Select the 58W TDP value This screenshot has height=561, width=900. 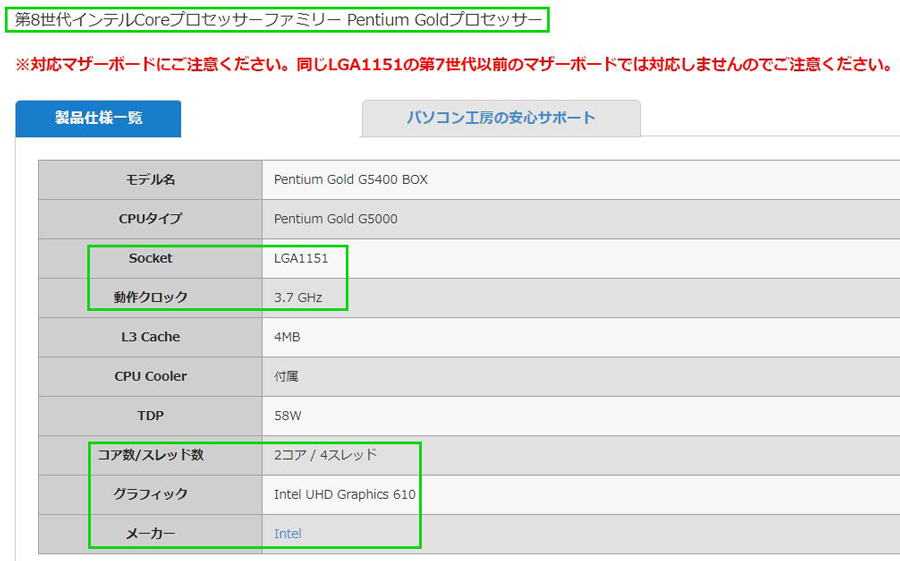(x=288, y=416)
